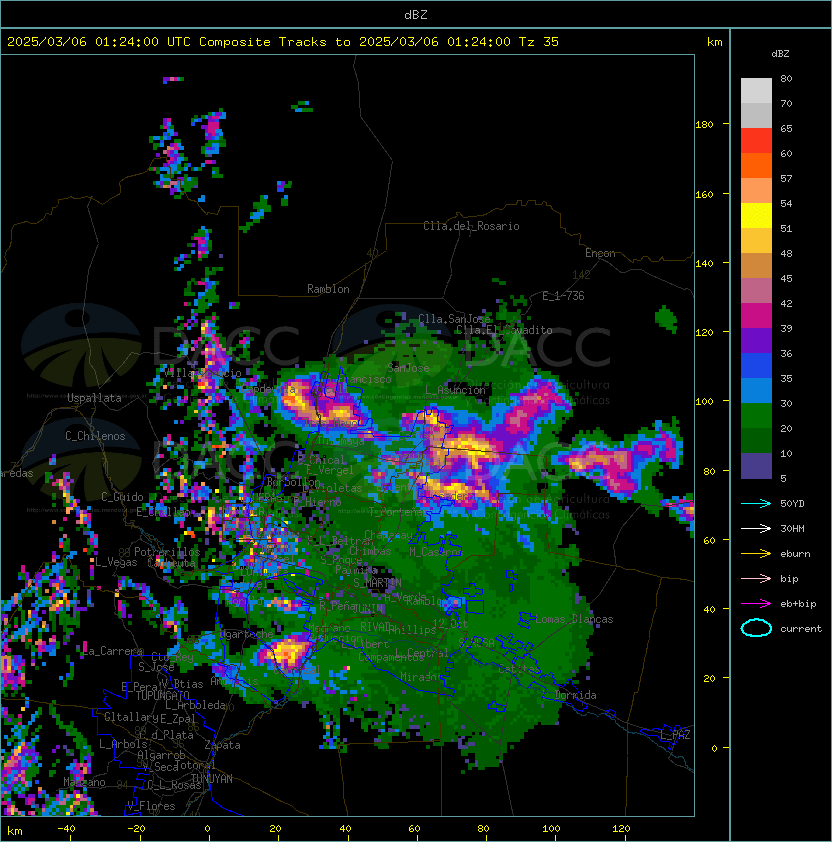Screen dimensions: 832x842
Task: Click the TUNUYAN map label
Action: click(212, 779)
